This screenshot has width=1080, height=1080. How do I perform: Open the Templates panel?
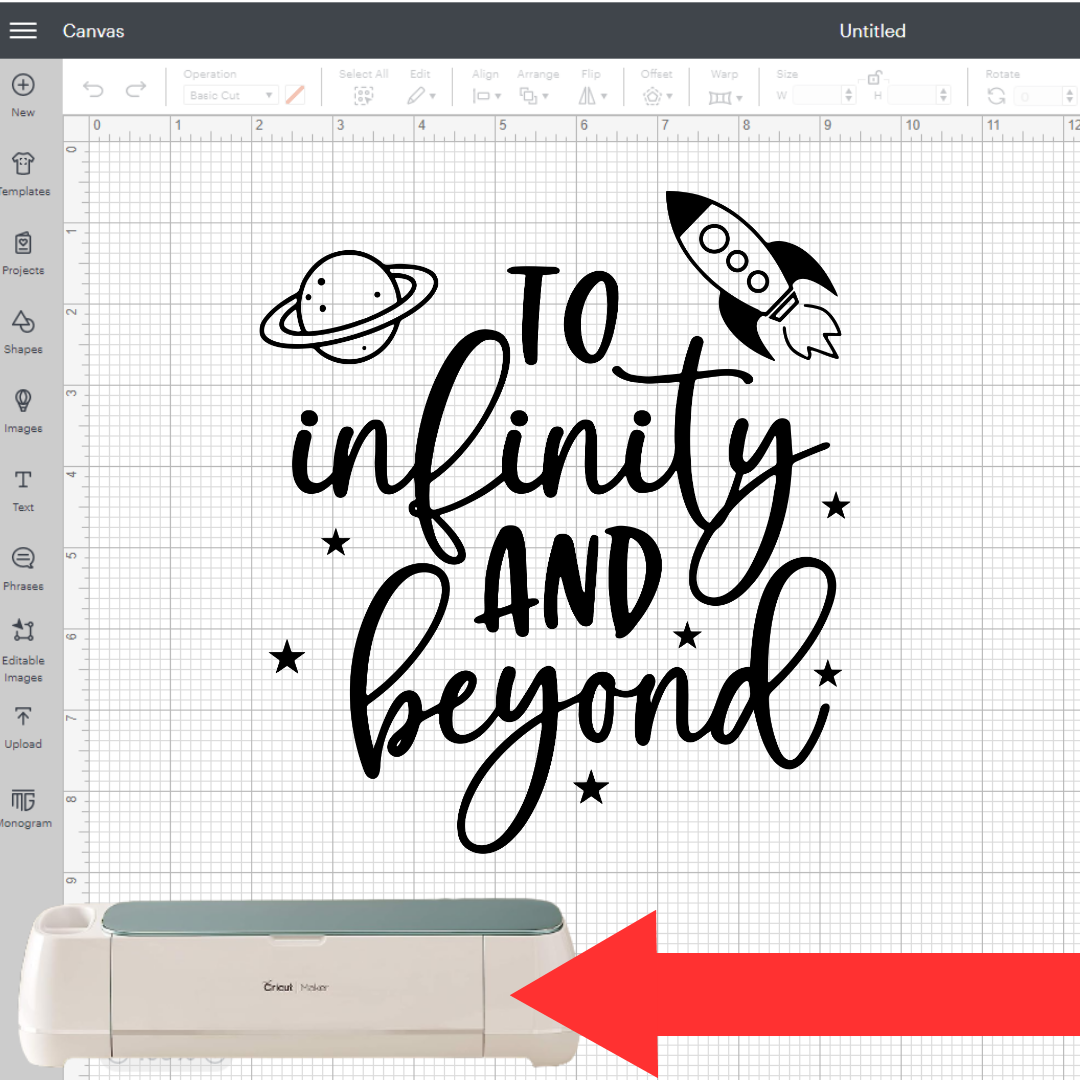[x=23, y=174]
